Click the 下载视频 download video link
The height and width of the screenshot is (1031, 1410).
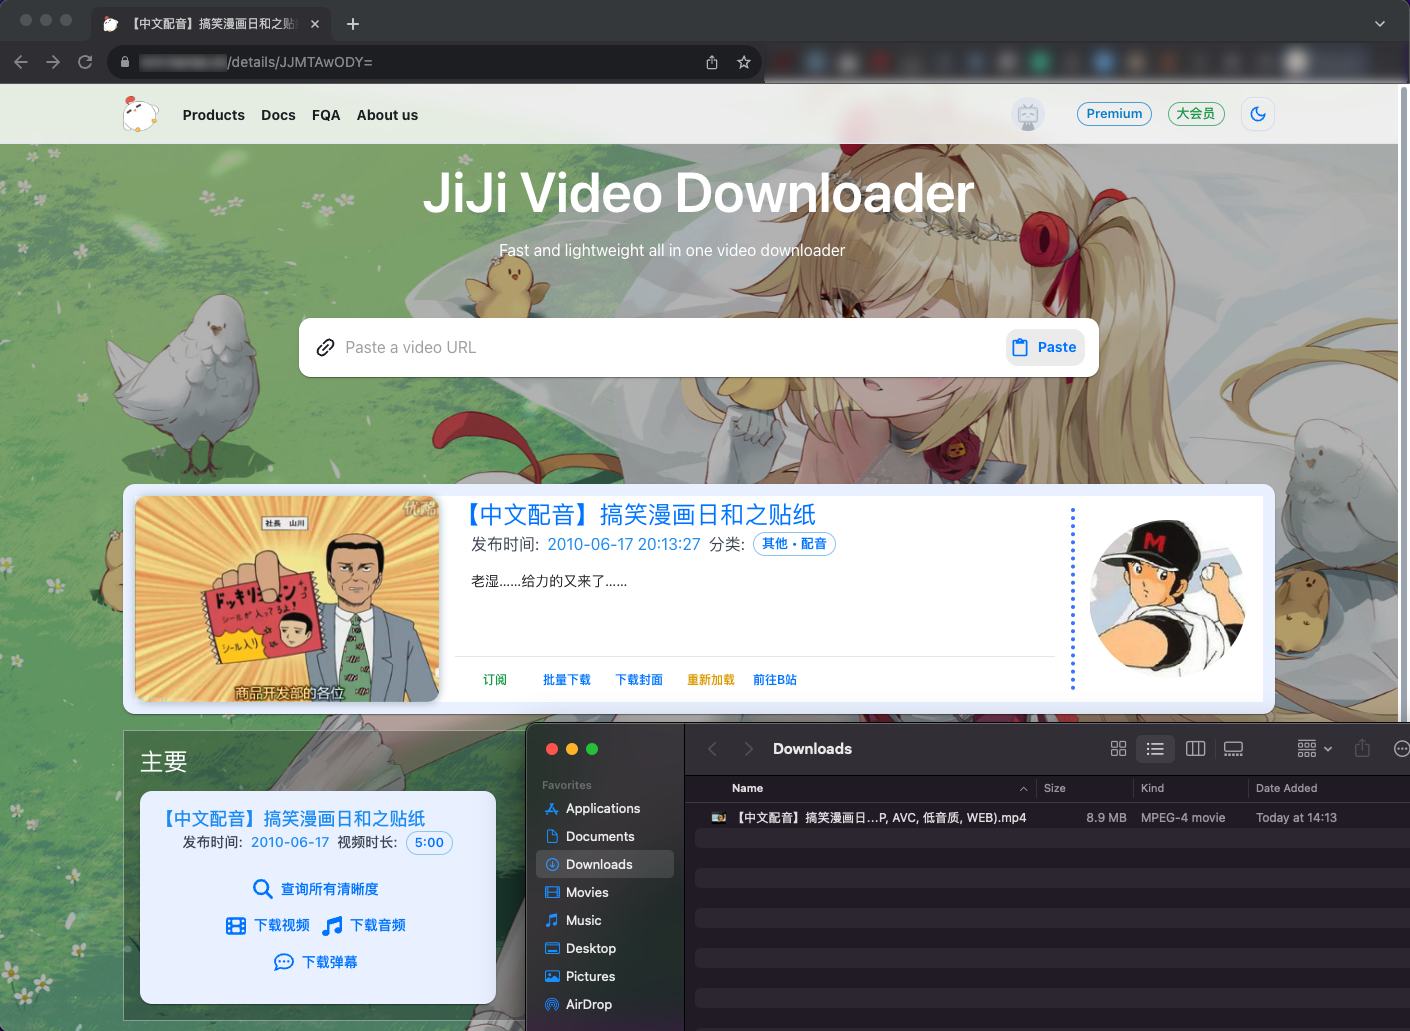click(268, 926)
